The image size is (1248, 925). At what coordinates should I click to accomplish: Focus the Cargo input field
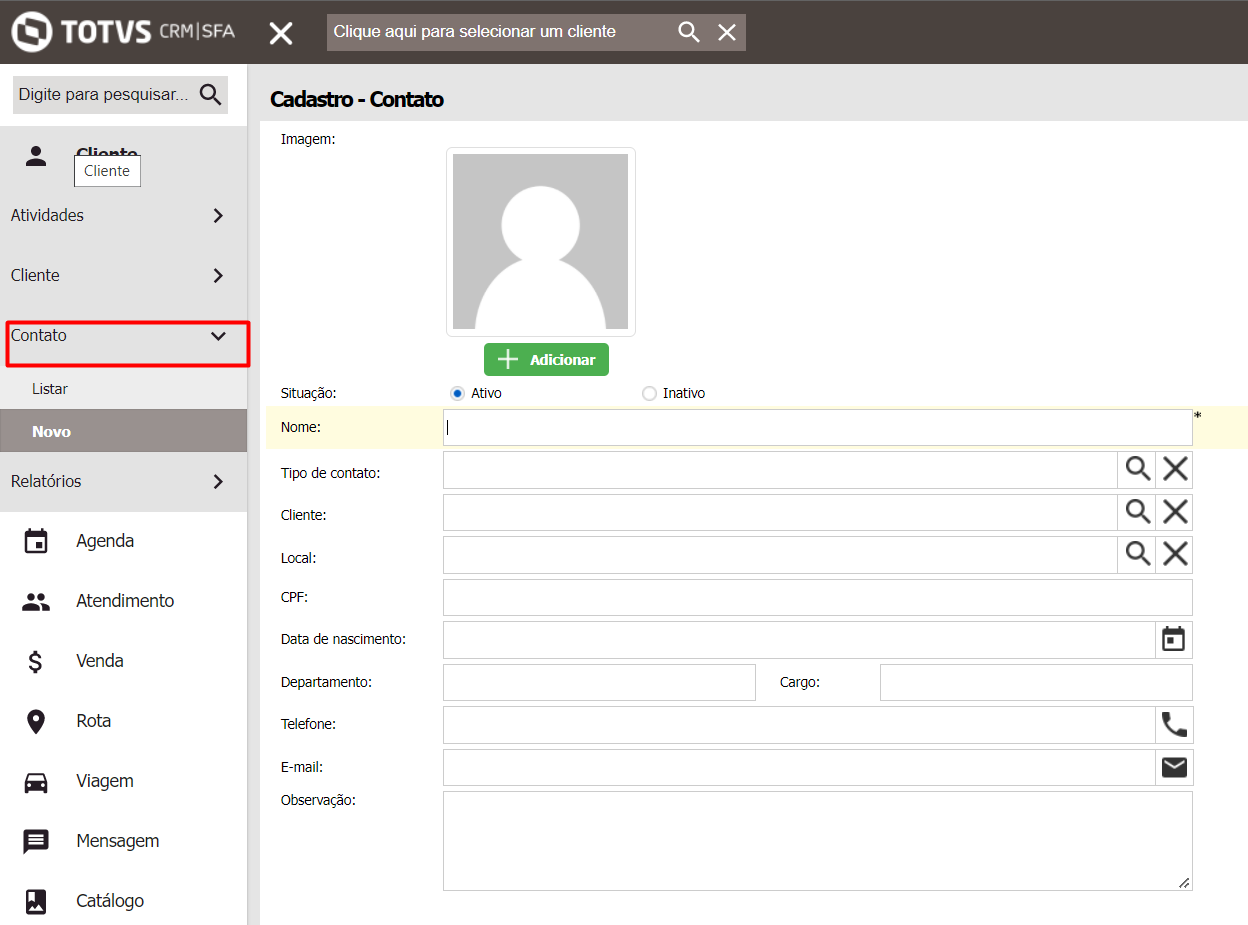point(1036,682)
